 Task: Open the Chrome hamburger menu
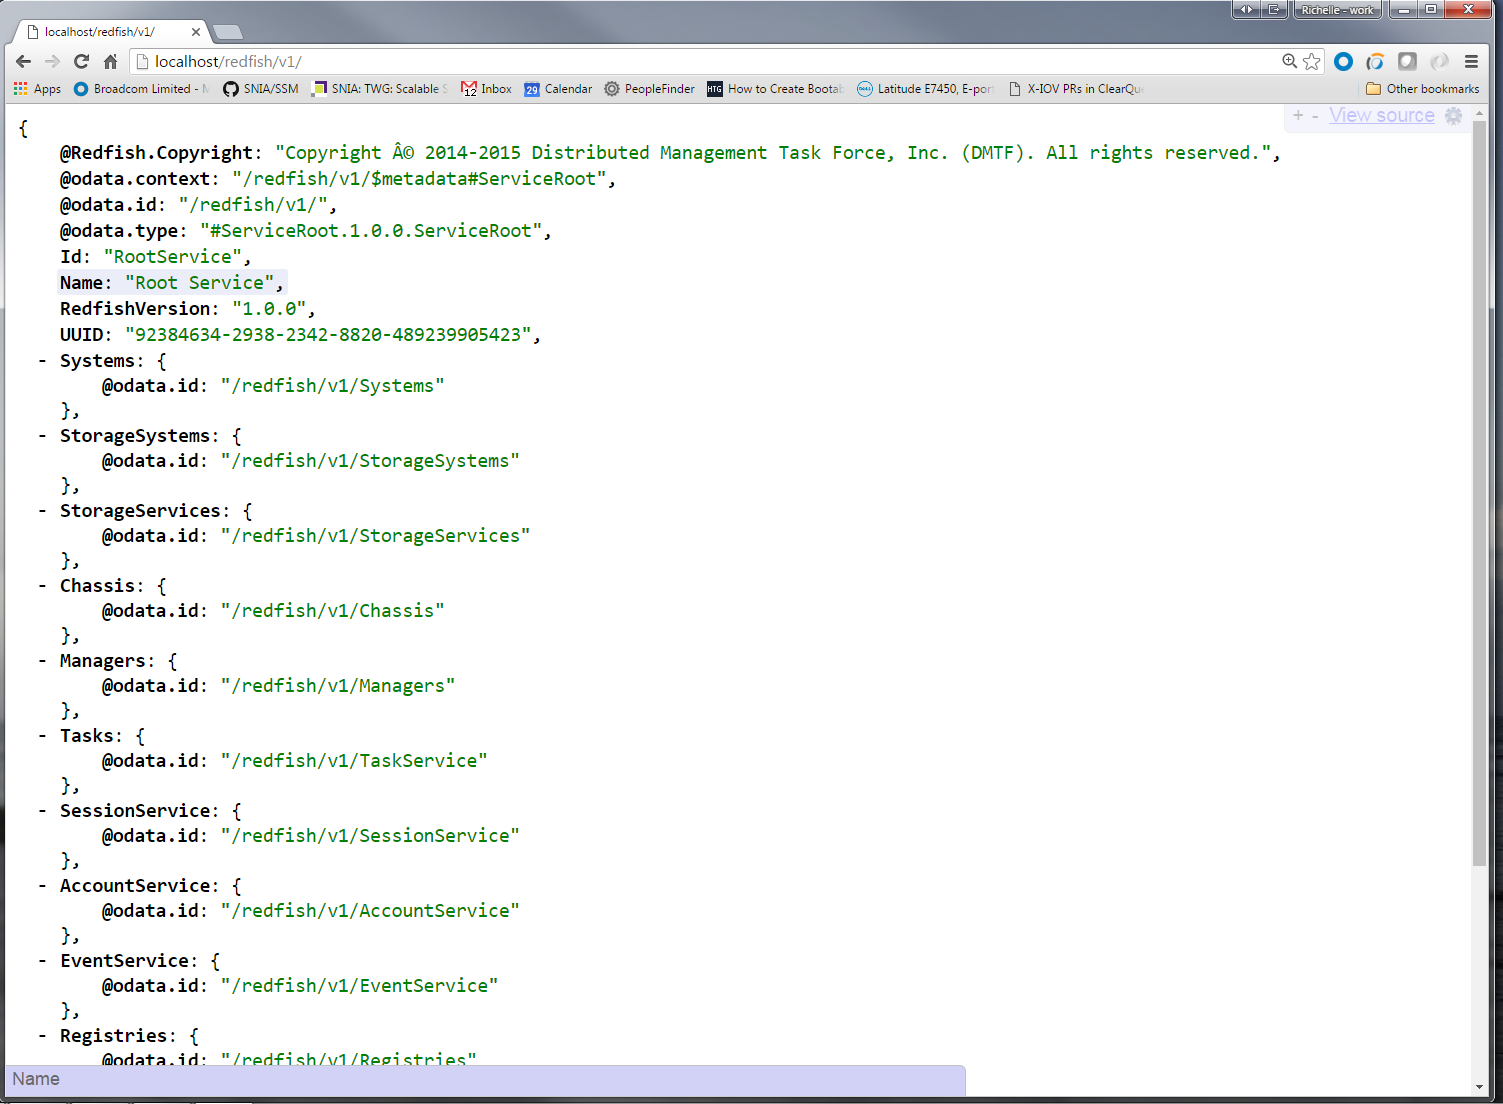click(x=1471, y=62)
